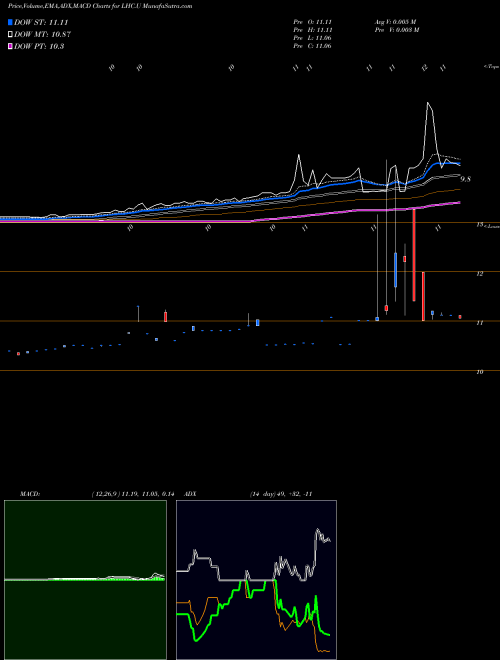Click the 'Avg V: 0.003 M' value
The image size is (500, 660).
[396, 22]
